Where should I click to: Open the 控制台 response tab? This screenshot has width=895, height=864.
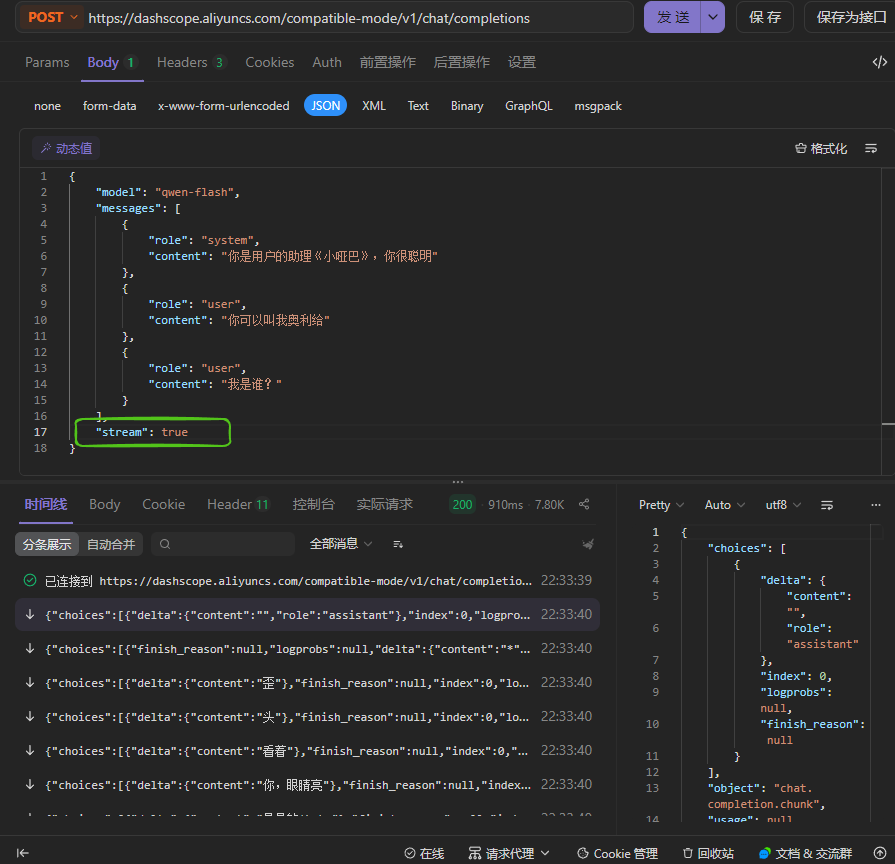(313, 504)
